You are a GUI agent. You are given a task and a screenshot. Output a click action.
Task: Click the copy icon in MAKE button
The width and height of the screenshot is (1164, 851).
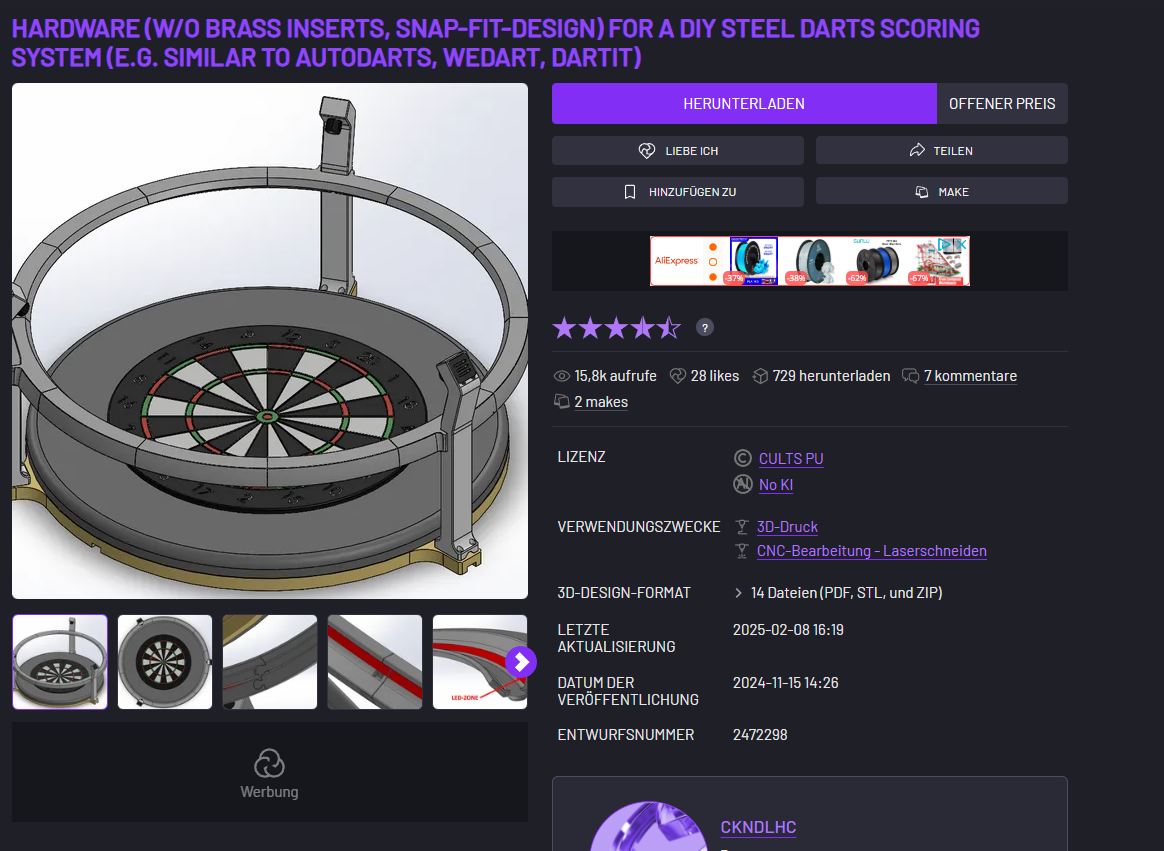tap(922, 192)
